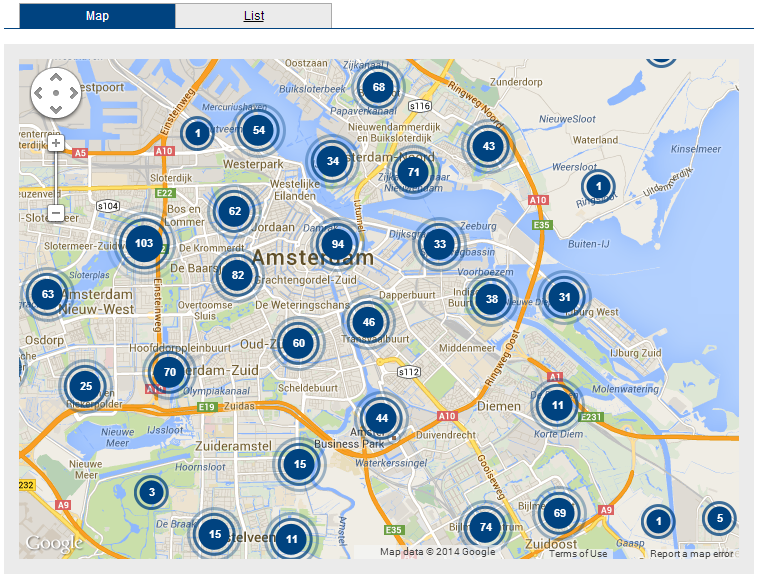Click the cluster marker labeled 94
Screen dimensions: 757x577
click(338, 244)
